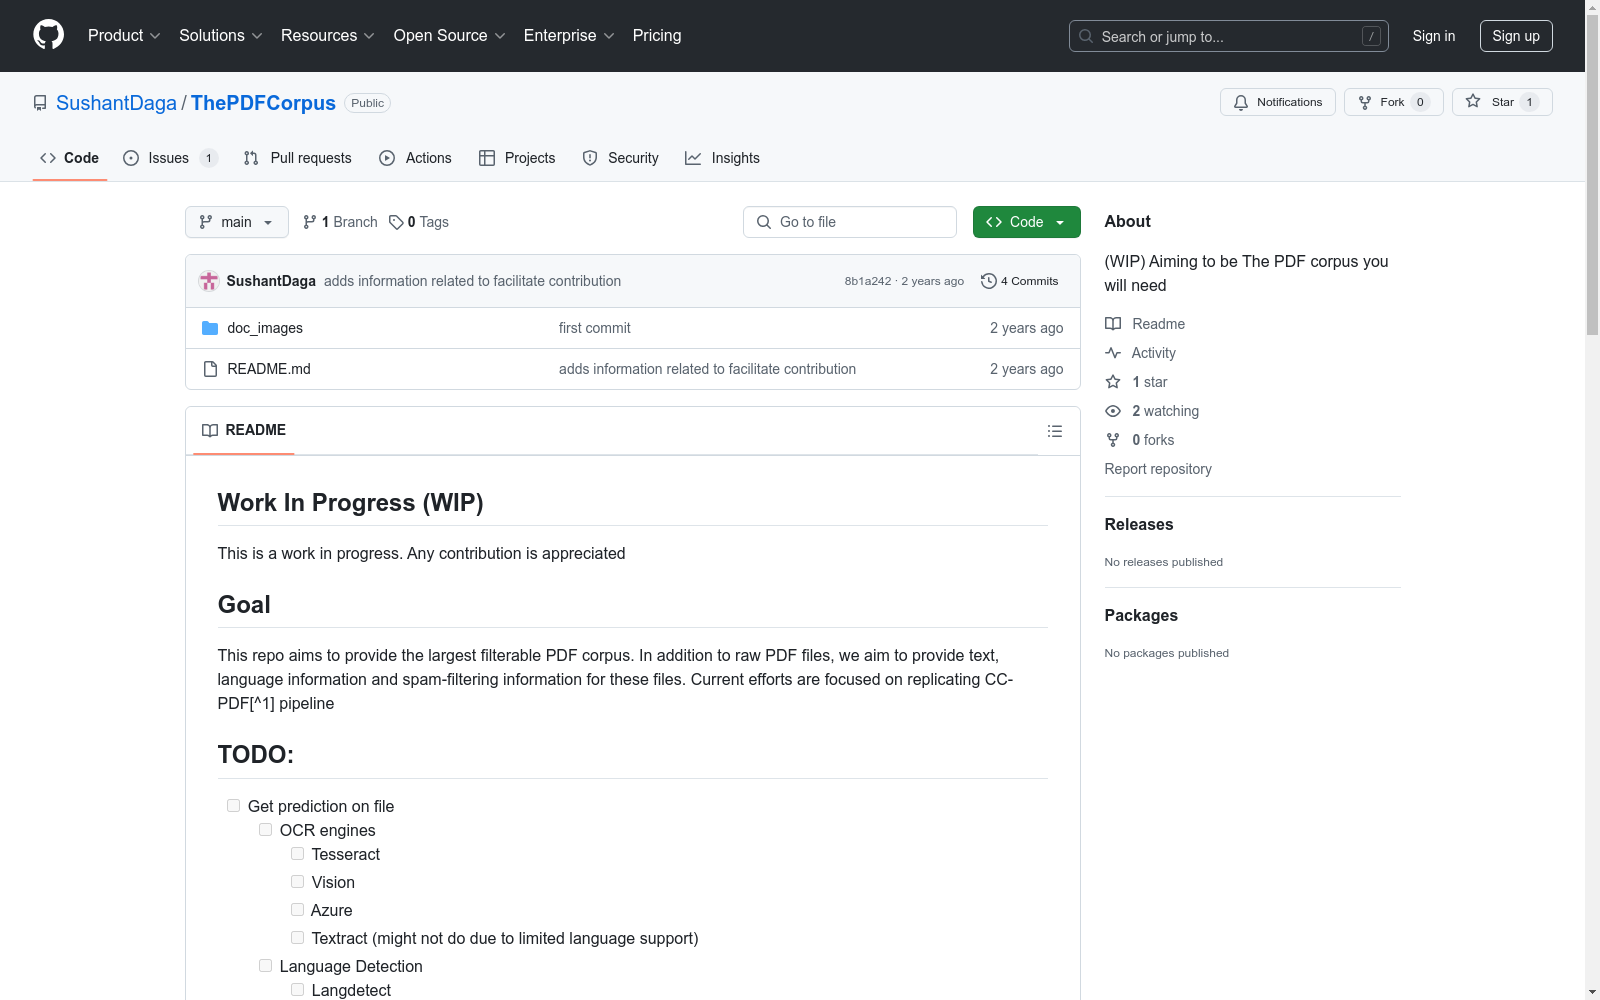Viewport: 1600px width, 1000px height.
Task: Click the branch icon next to 1 Branch
Action: (x=310, y=222)
